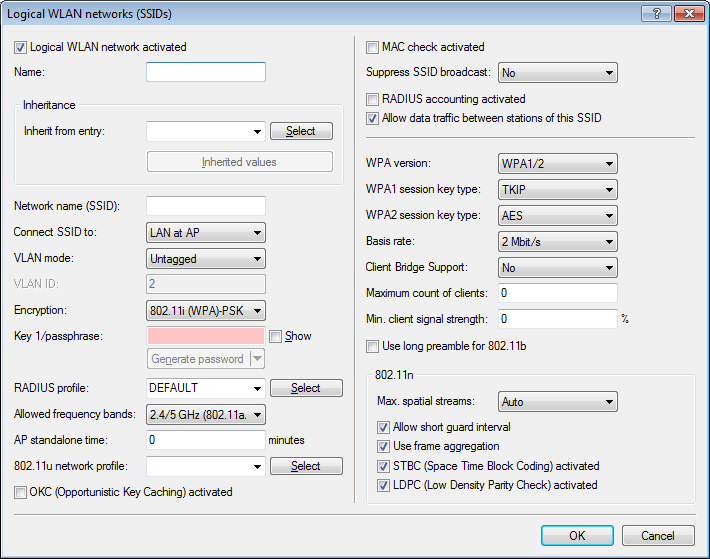The height and width of the screenshot is (559, 710).
Task: Open Max. spatial streams dropdown
Action: point(557,403)
